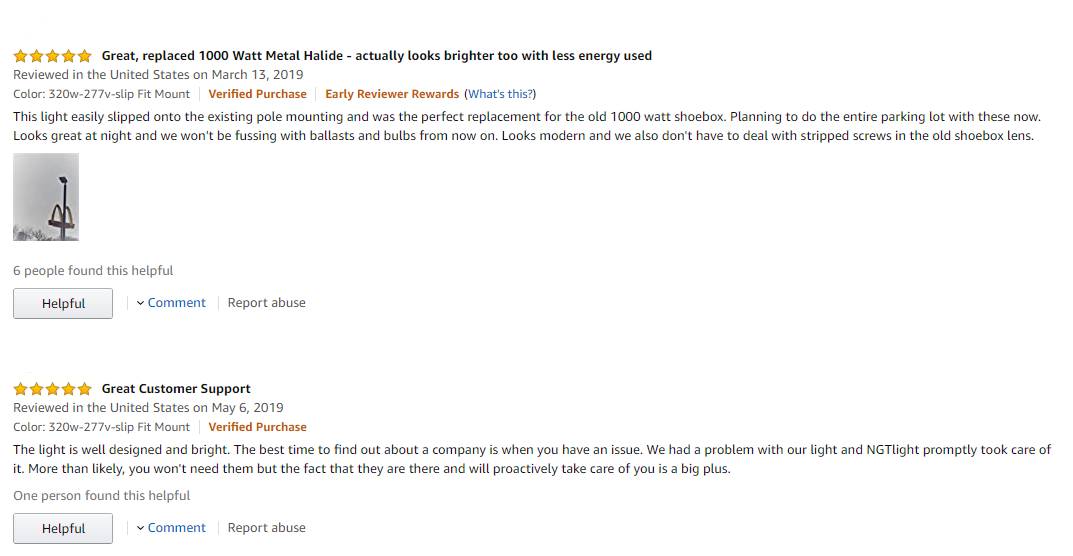
Task: Click the five-star rating of the Metal Halide review
Action: point(52,56)
